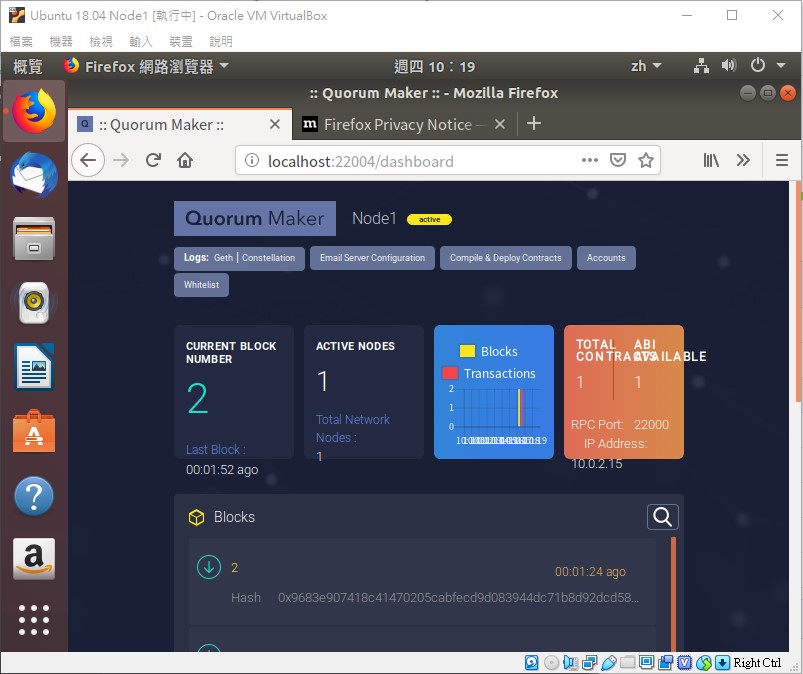
Task: Open page actions three-dot menu
Action: (x=590, y=160)
